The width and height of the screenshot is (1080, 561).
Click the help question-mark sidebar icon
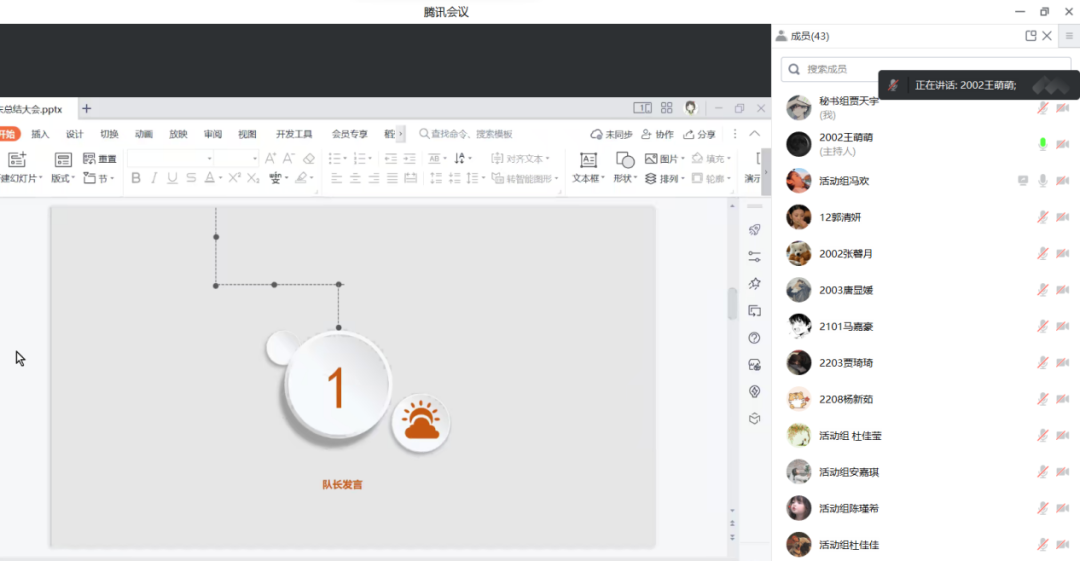[755, 338]
